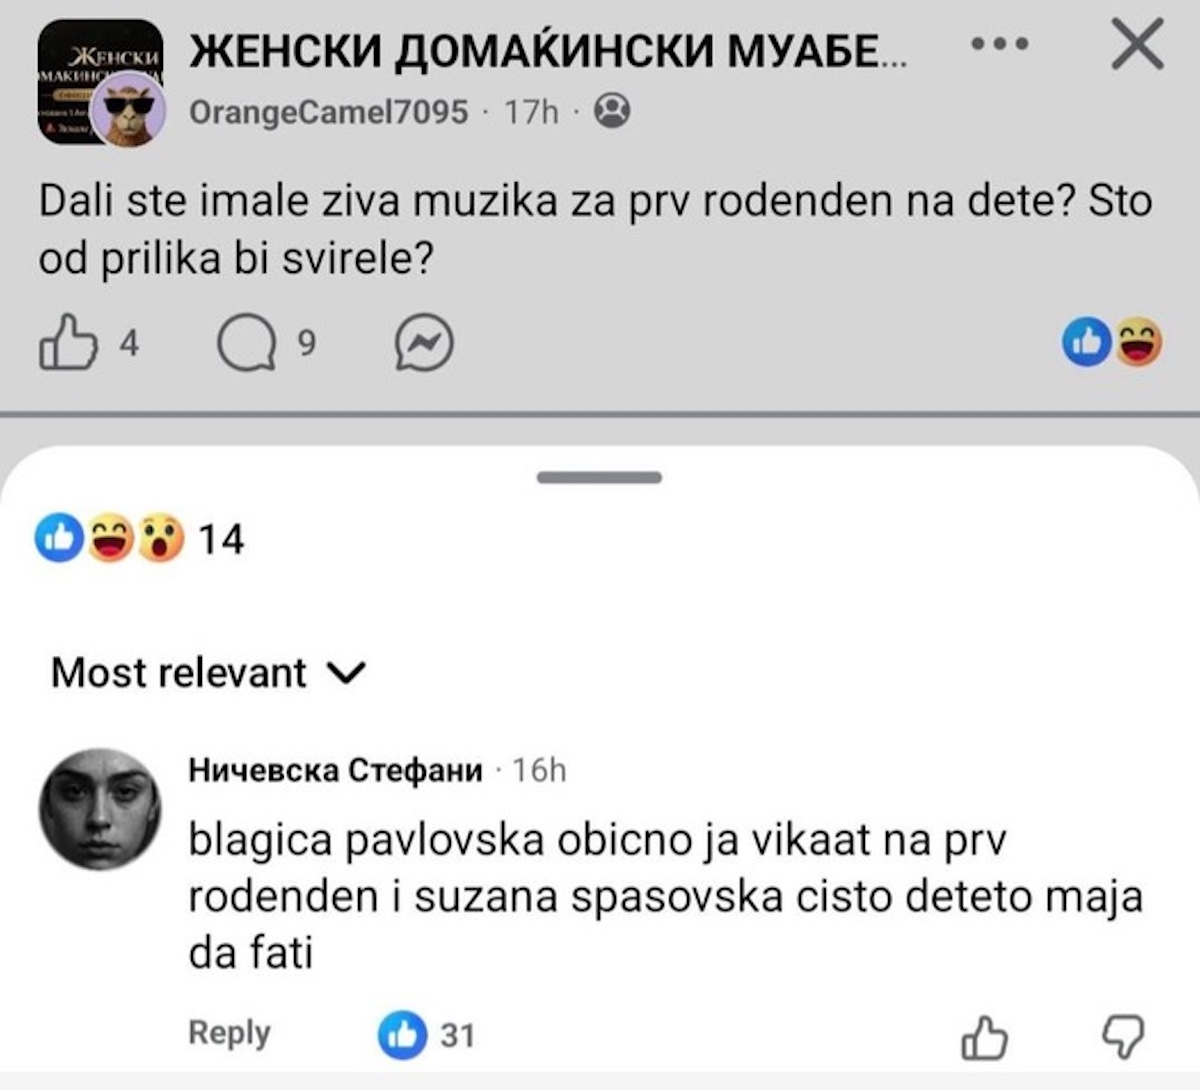
Task: Click the group privacy icon beside 17h
Action: click(612, 111)
